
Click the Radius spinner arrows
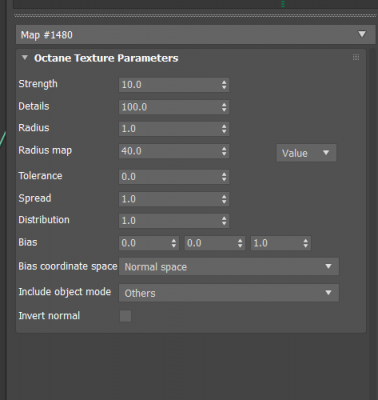pyautogui.click(x=224, y=129)
